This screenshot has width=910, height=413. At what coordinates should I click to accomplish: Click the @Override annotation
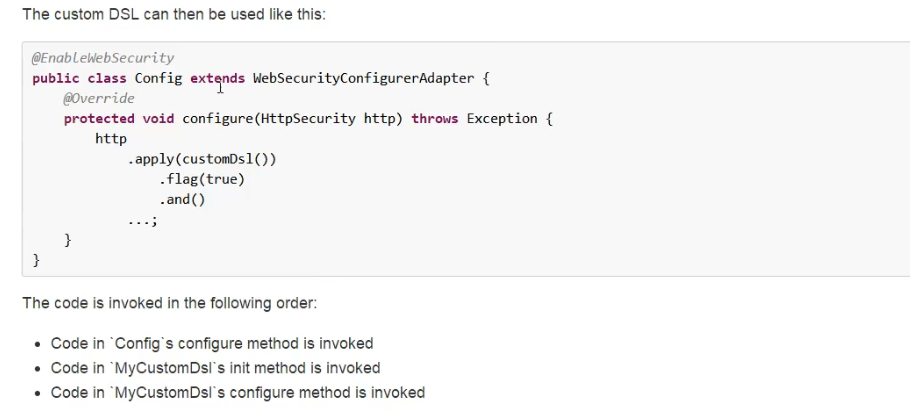tap(99, 98)
